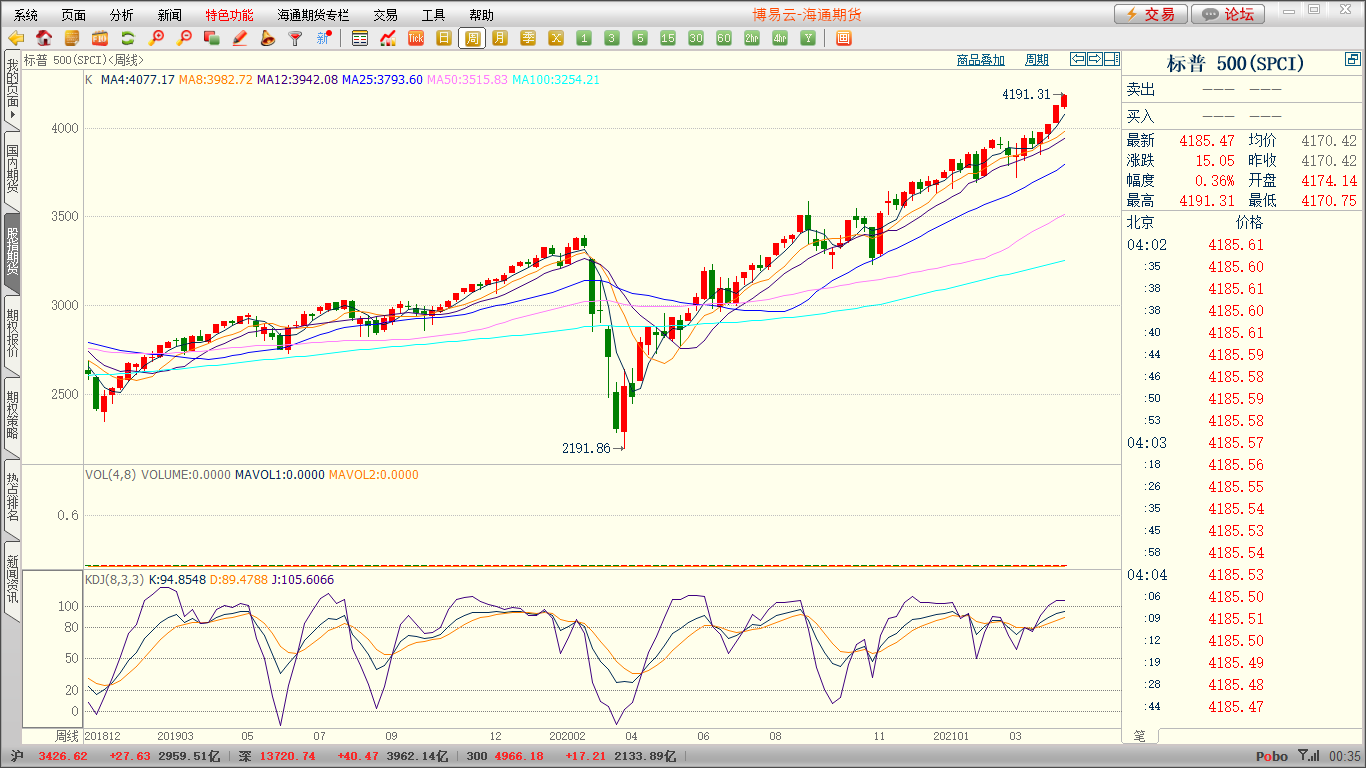Switch to 期权策略 sidebar tab
Viewport: 1366px width, 768px height.
[x=12, y=416]
